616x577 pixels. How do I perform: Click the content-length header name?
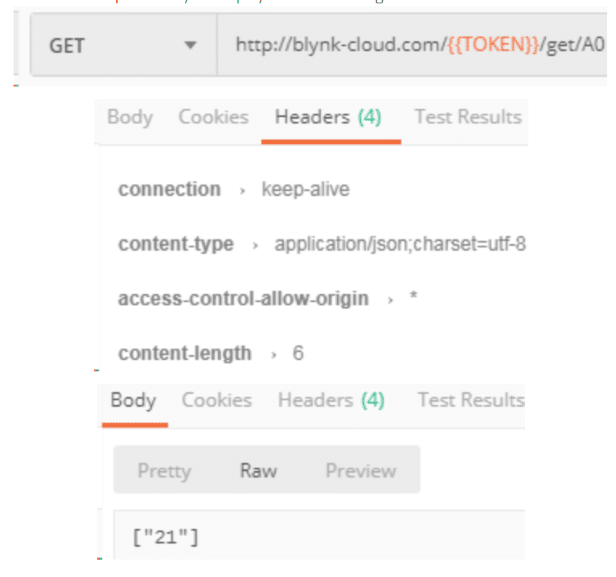[185, 353]
